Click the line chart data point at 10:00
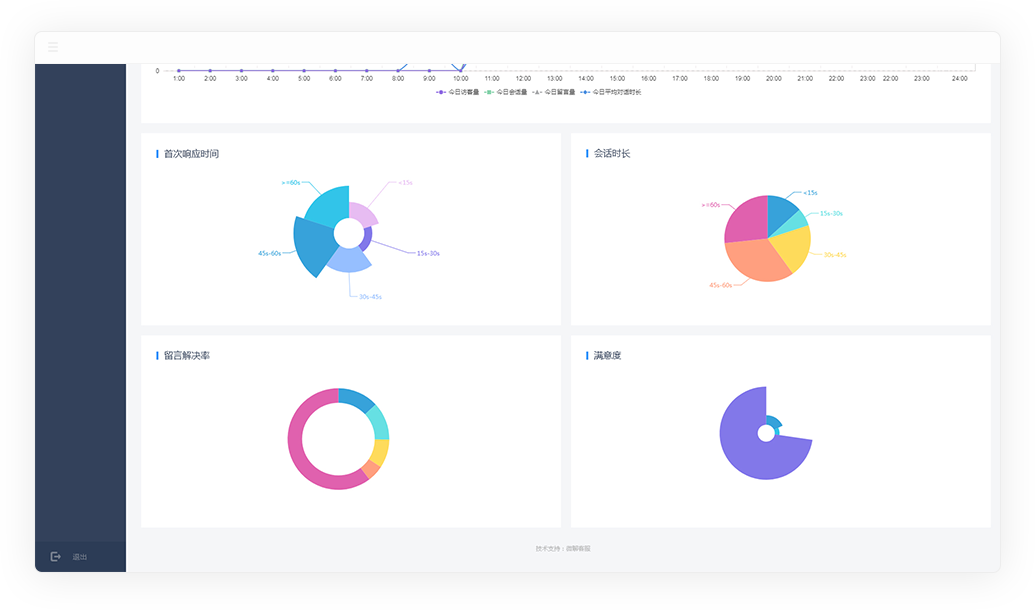 [461, 71]
